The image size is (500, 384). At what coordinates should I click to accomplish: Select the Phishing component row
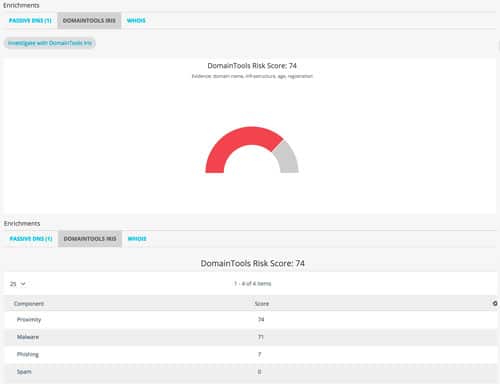click(251, 354)
